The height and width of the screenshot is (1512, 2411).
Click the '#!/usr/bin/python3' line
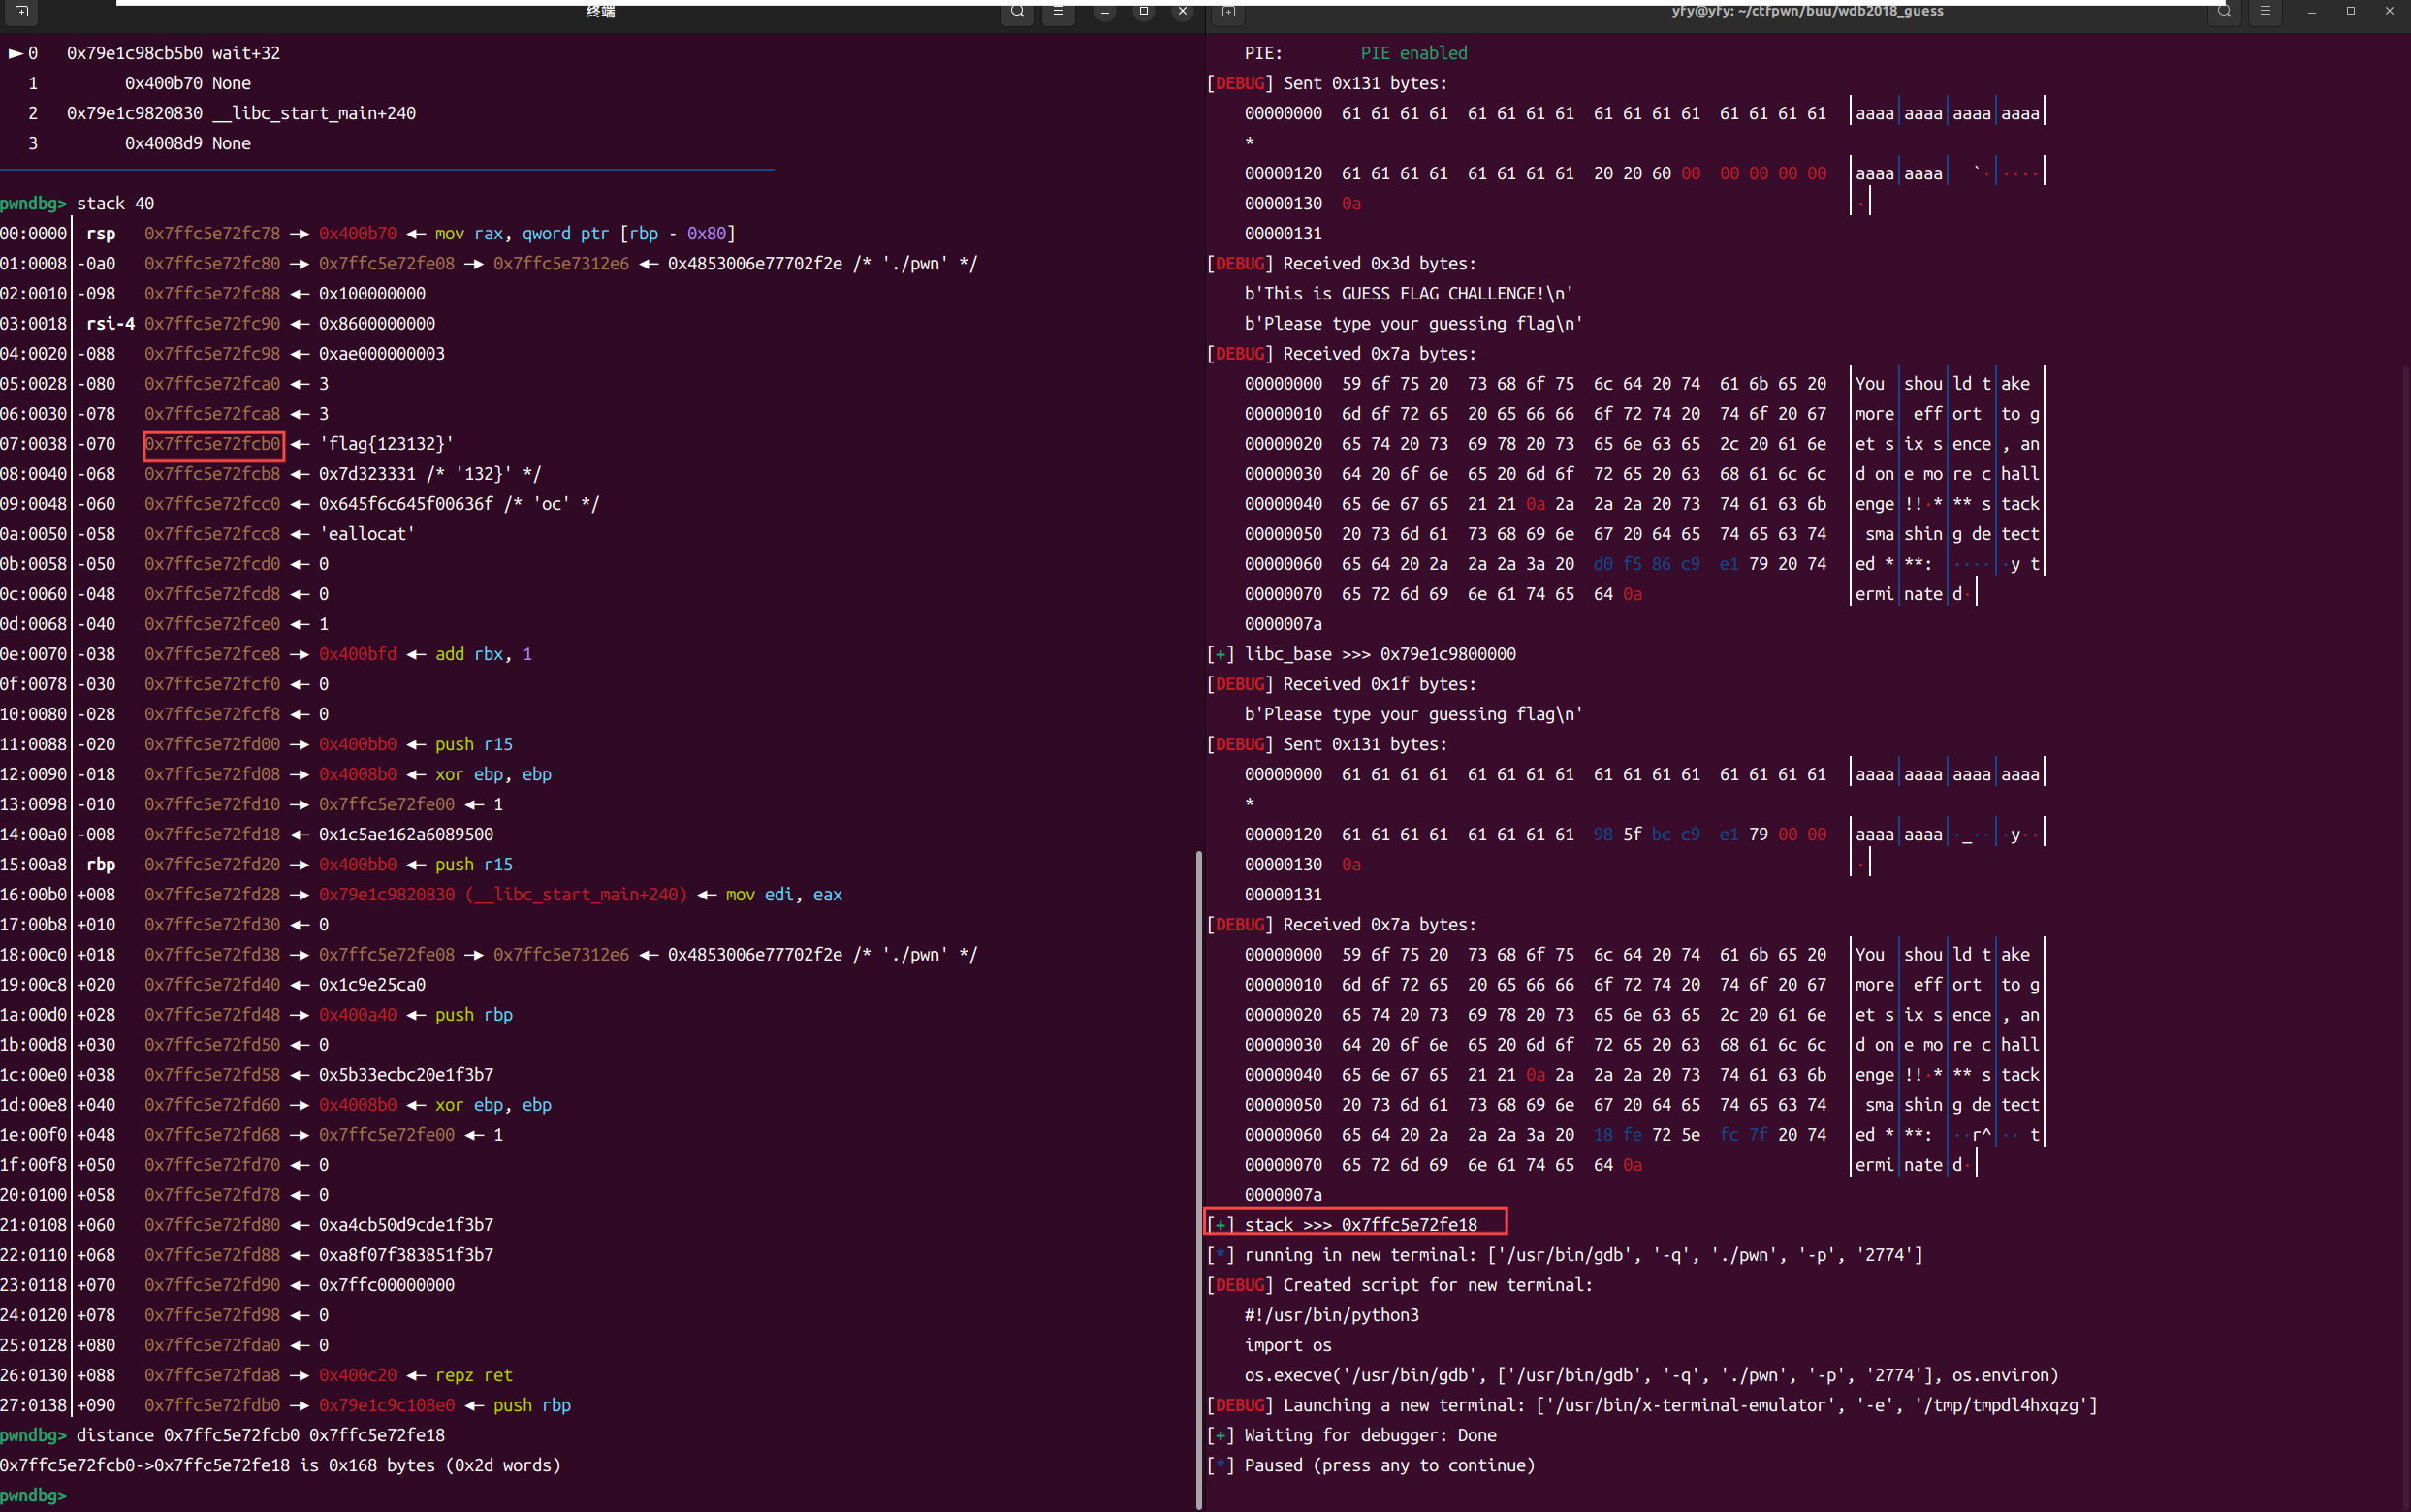point(1332,1315)
